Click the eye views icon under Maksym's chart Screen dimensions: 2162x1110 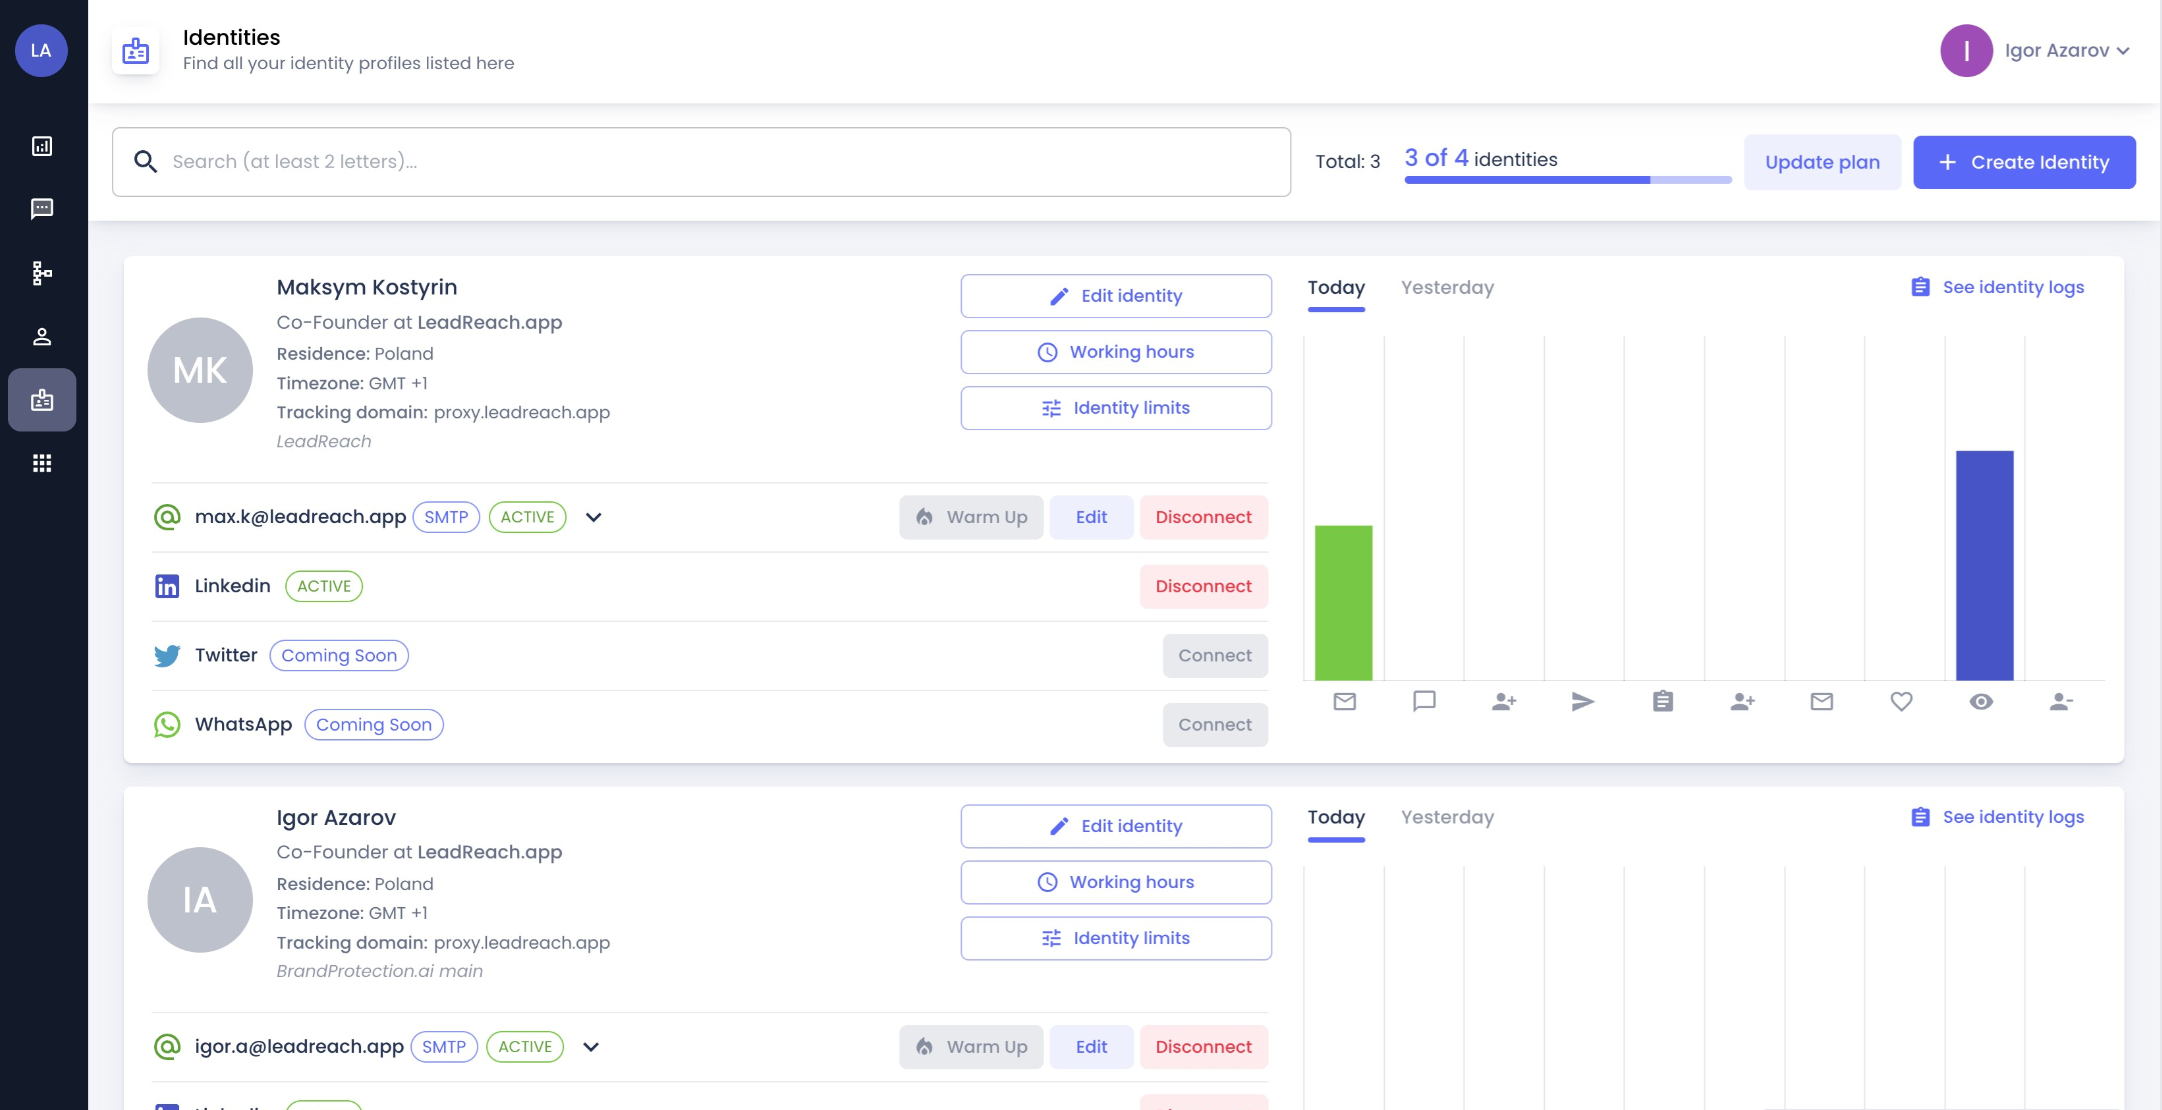[1981, 702]
